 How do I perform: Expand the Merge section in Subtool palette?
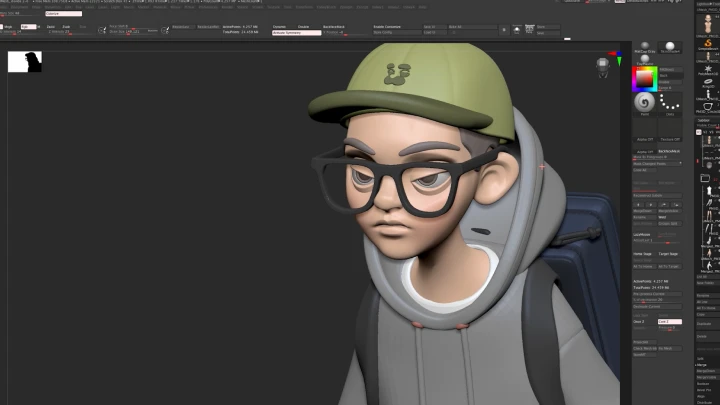tap(701, 365)
